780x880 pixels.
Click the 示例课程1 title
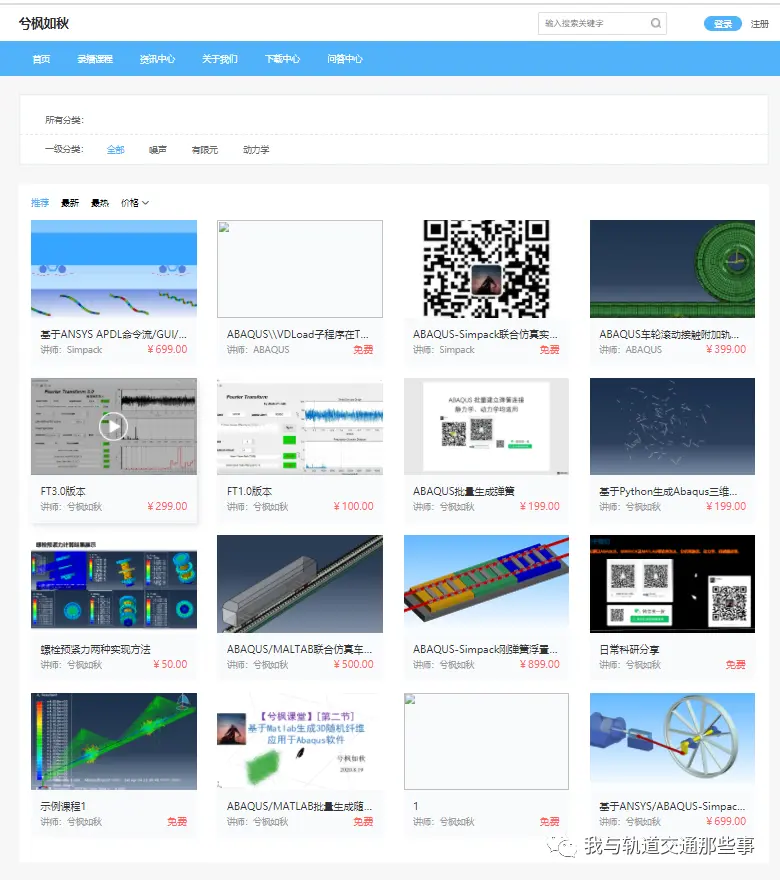[63, 806]
